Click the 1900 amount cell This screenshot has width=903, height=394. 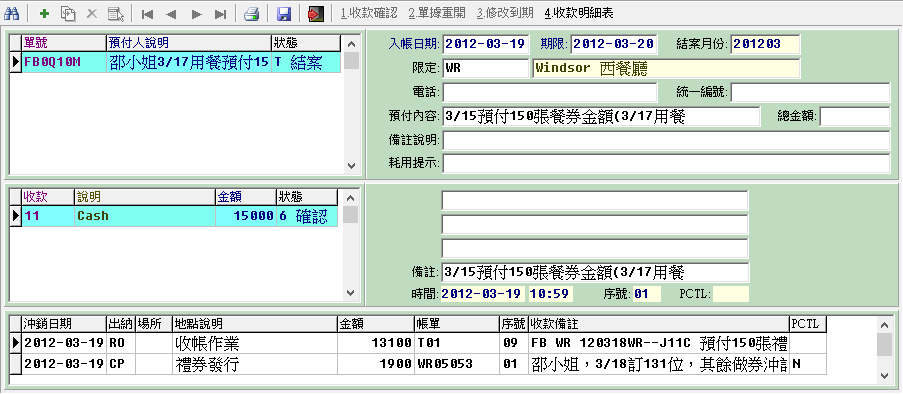pyautogui.click(x=375, y=364)
